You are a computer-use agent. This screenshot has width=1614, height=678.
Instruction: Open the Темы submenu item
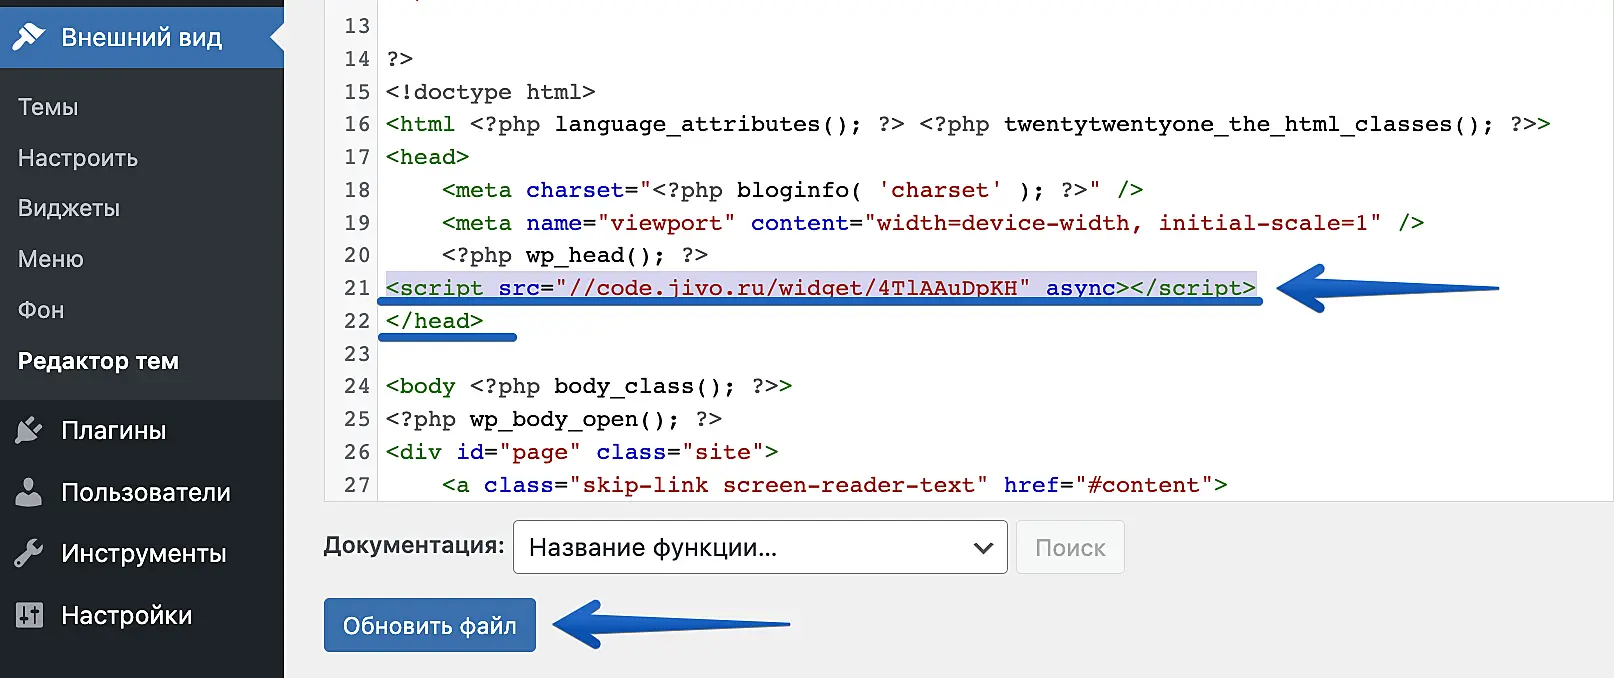(x=48, y=107)
